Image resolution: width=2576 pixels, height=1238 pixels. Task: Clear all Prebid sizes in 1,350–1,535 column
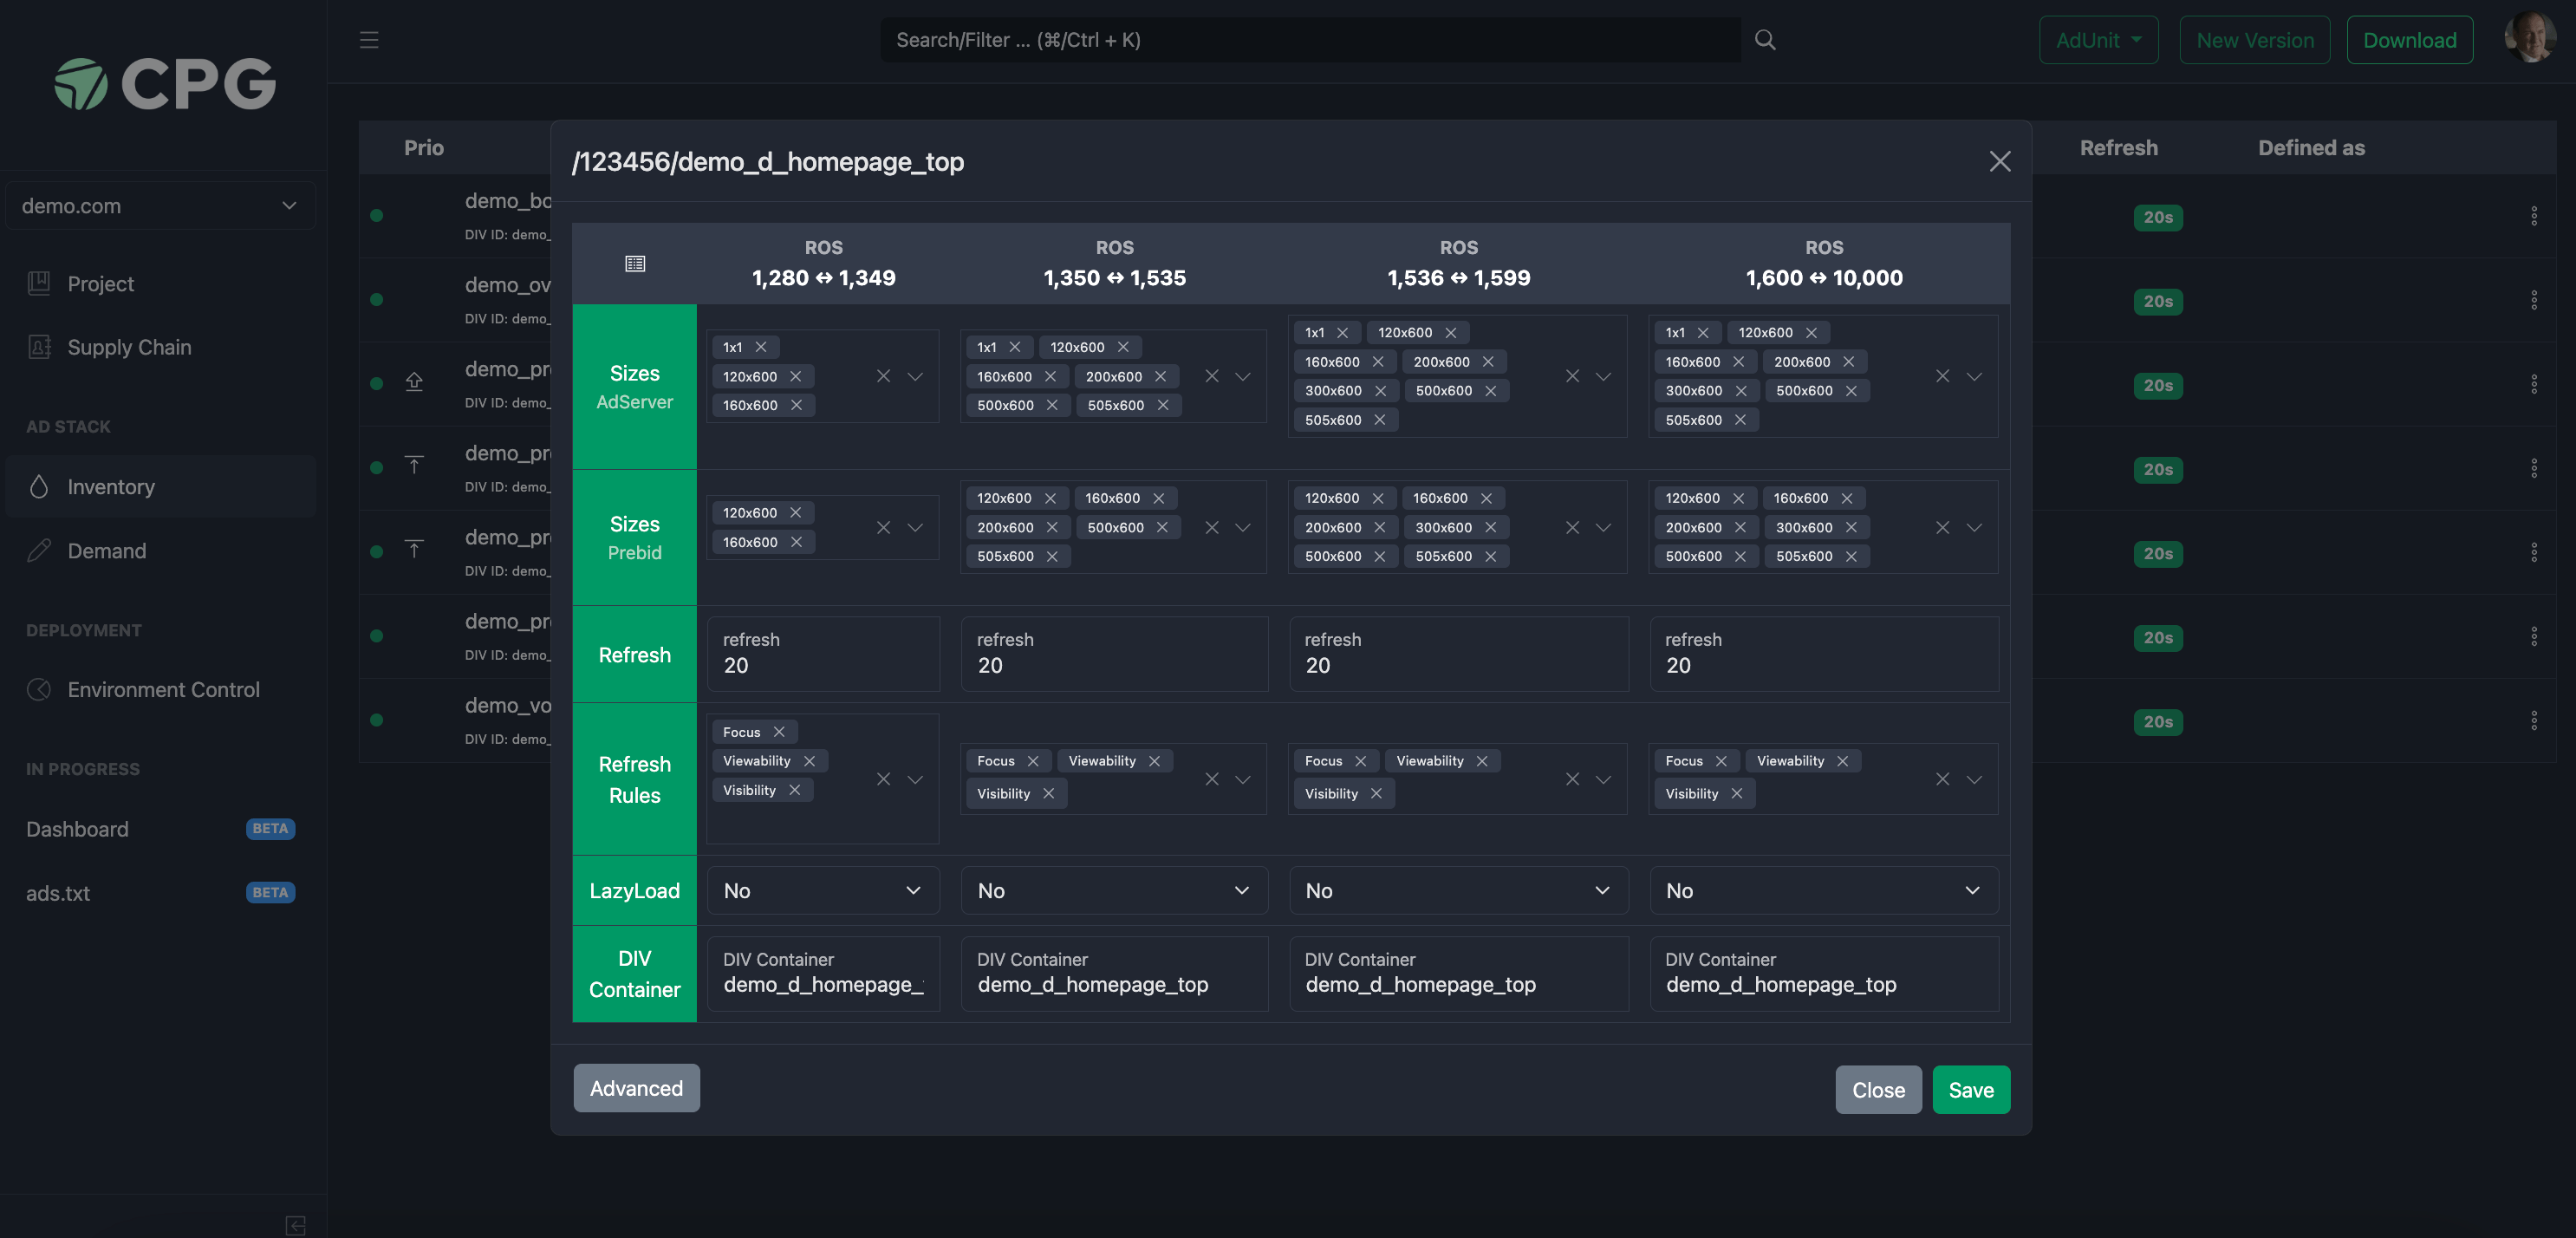tap(1212, 527)
